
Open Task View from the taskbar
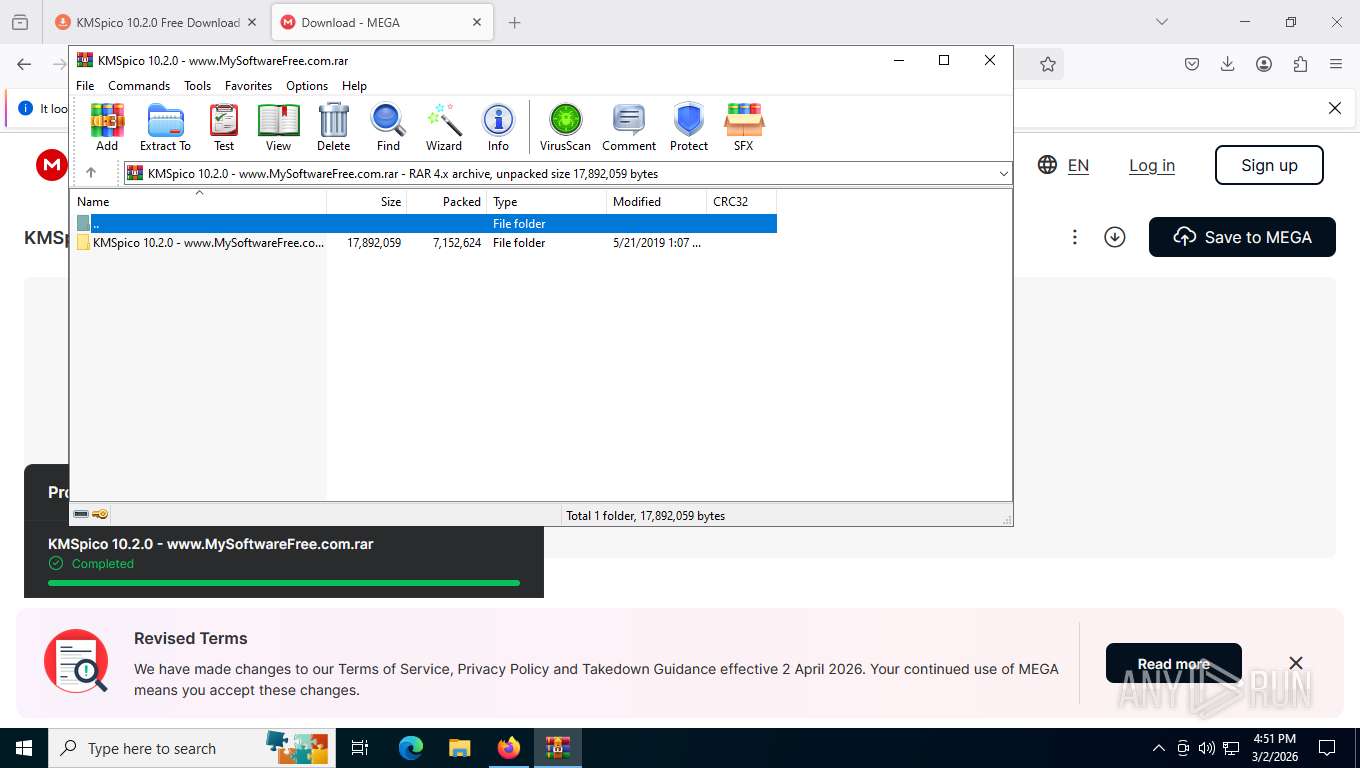coord(360,748)
